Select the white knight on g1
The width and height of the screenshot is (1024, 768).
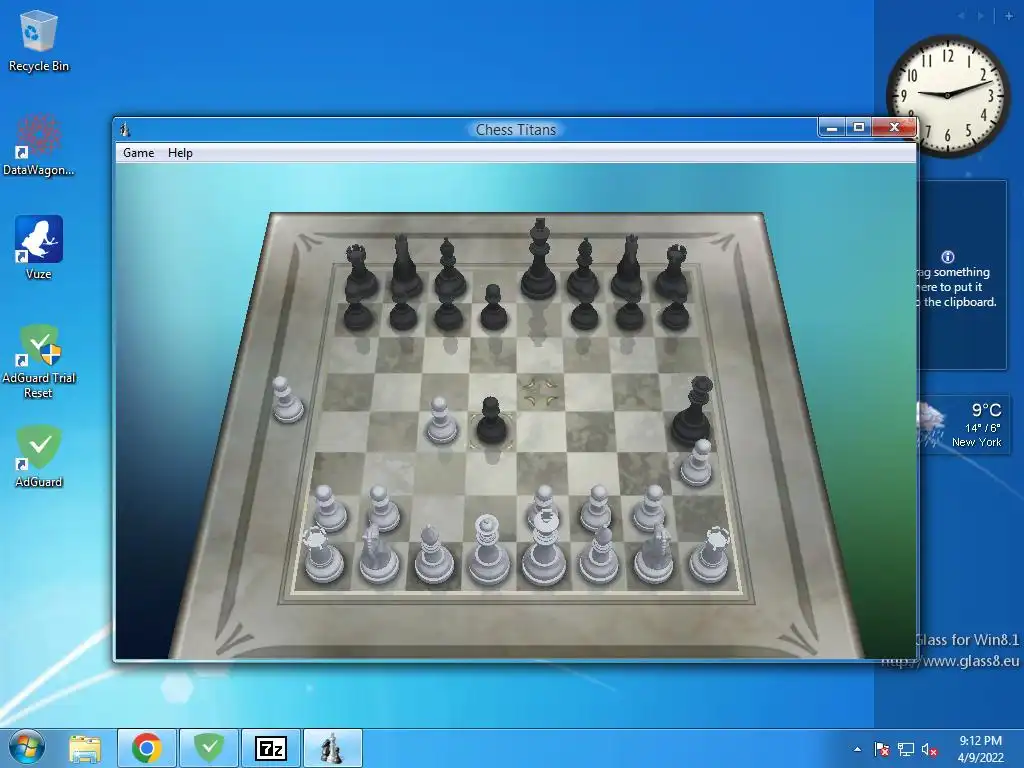coord(654,554)
